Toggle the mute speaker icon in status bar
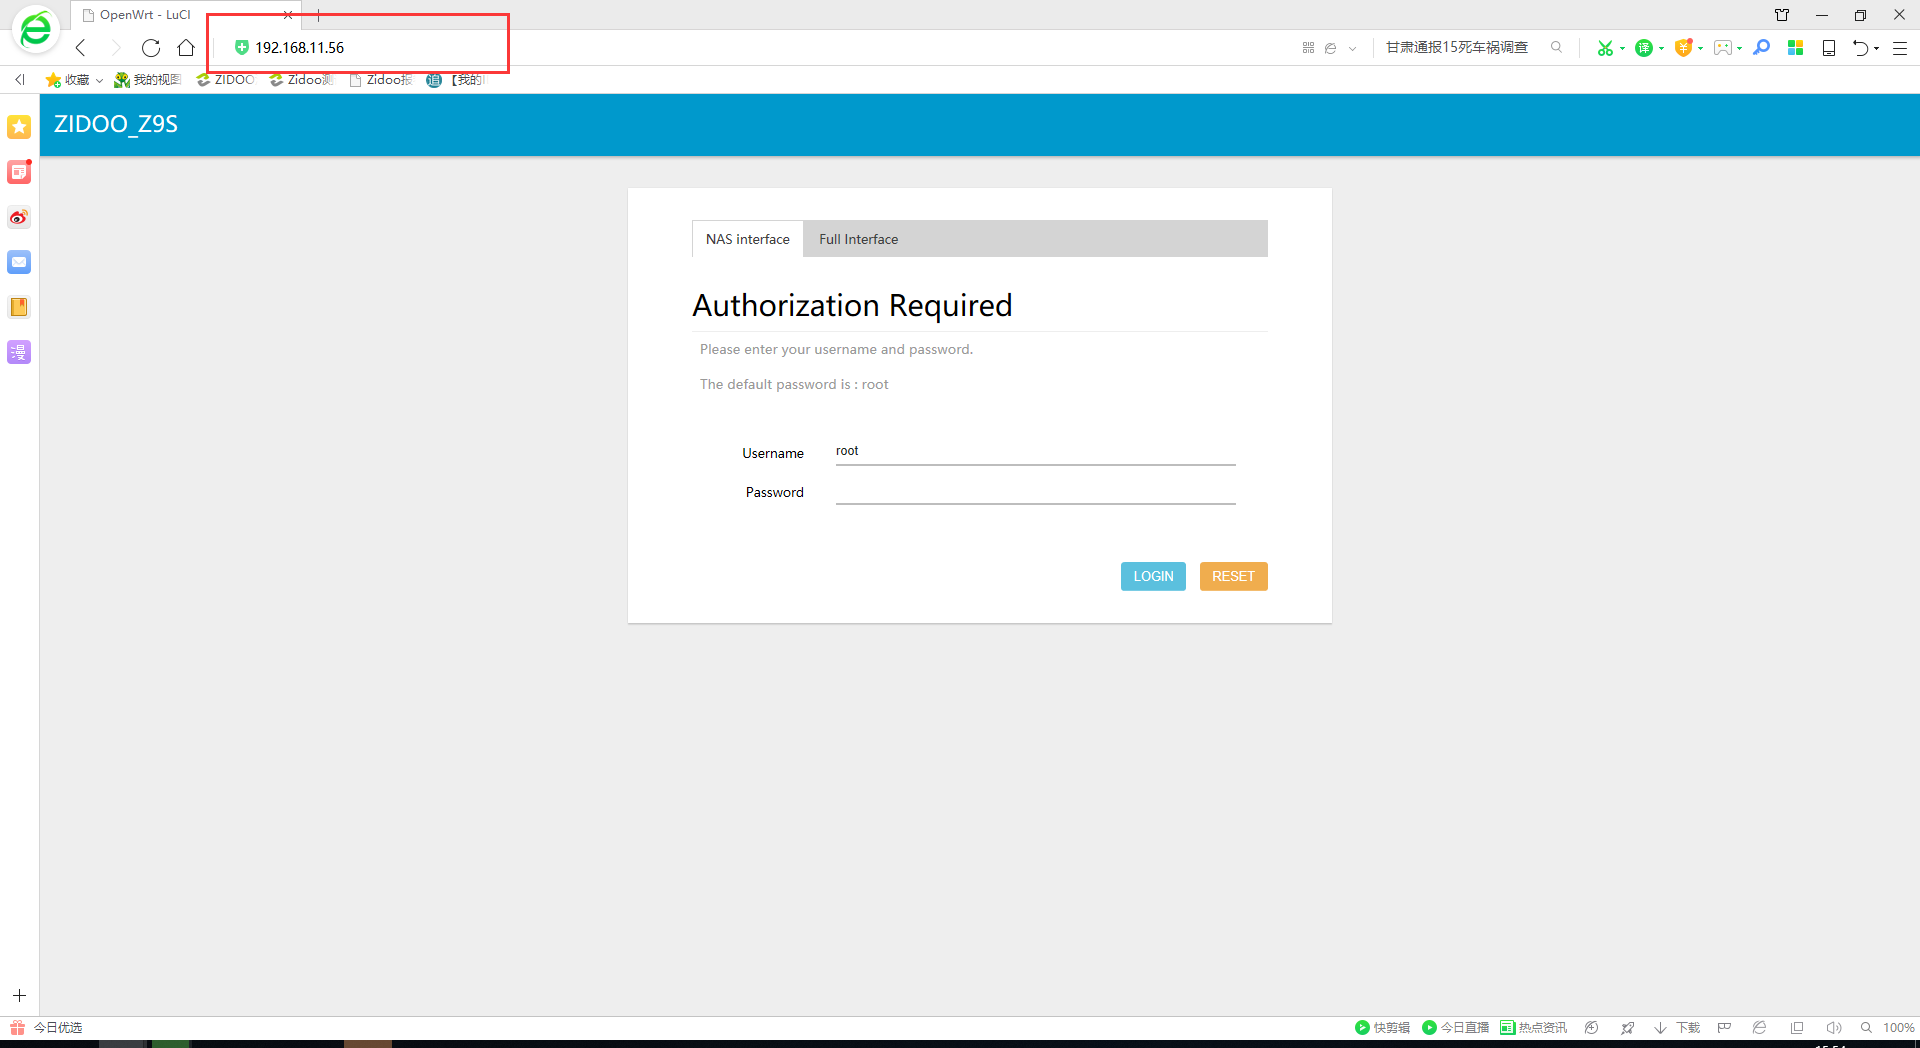 click(x=1833, y=1028)
